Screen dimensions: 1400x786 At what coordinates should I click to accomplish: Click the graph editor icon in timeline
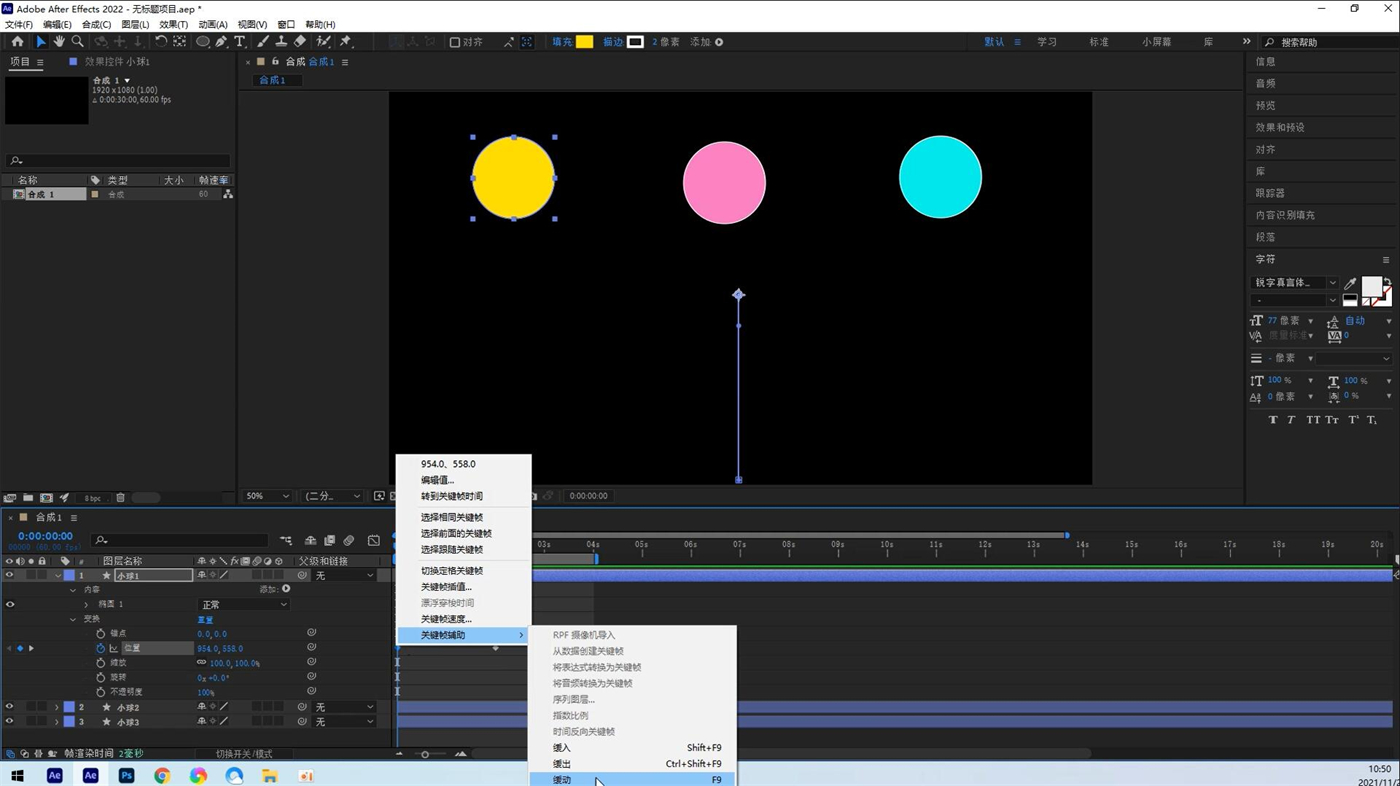(374, 541)
